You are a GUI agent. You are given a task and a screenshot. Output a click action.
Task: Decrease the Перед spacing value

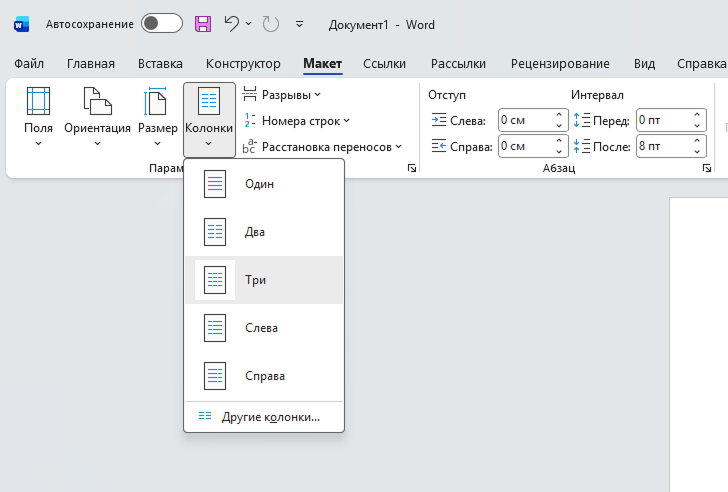click(697, 126)
